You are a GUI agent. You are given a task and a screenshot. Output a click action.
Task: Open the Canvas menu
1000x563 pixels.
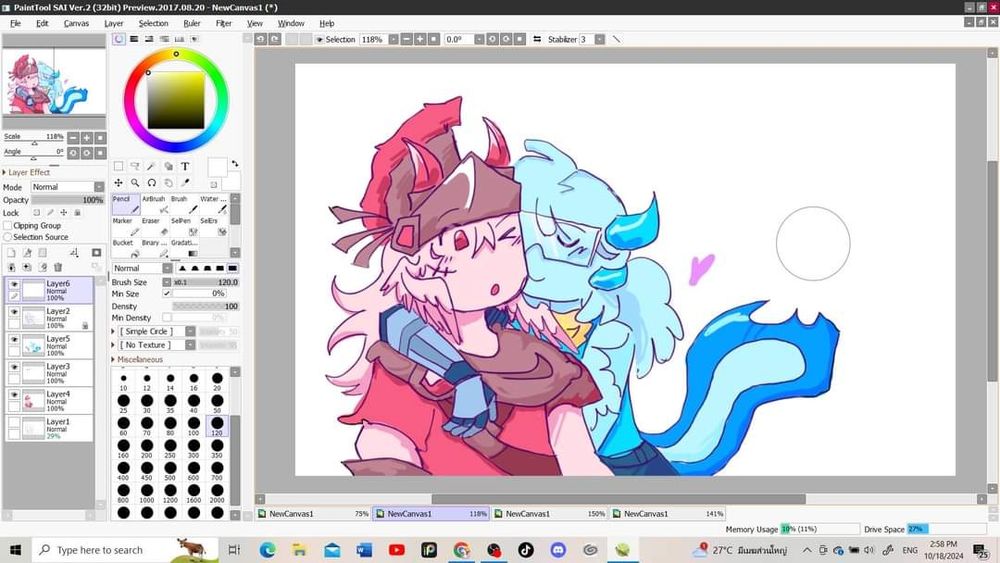coord(77,23)
